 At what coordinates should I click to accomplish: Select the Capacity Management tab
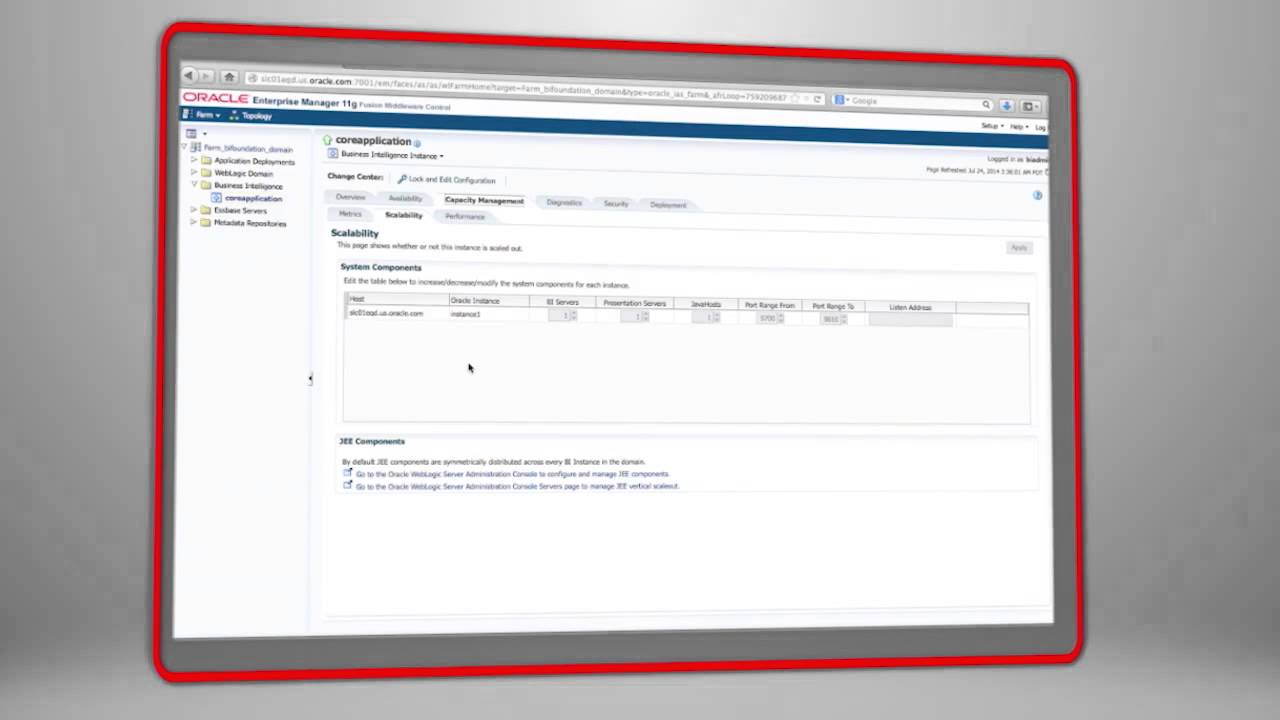click(x=484, y=200)
